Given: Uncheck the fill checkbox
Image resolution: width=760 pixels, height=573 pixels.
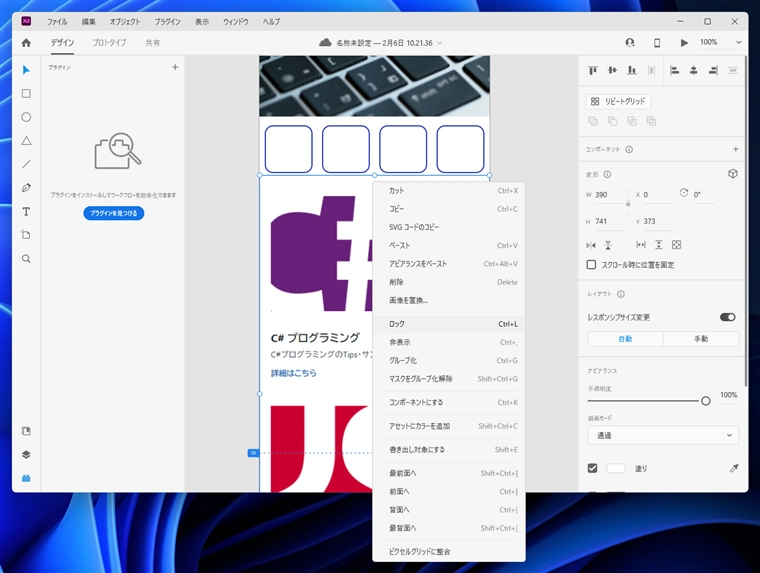Looking at the screenshot, I should pos(592,468).
